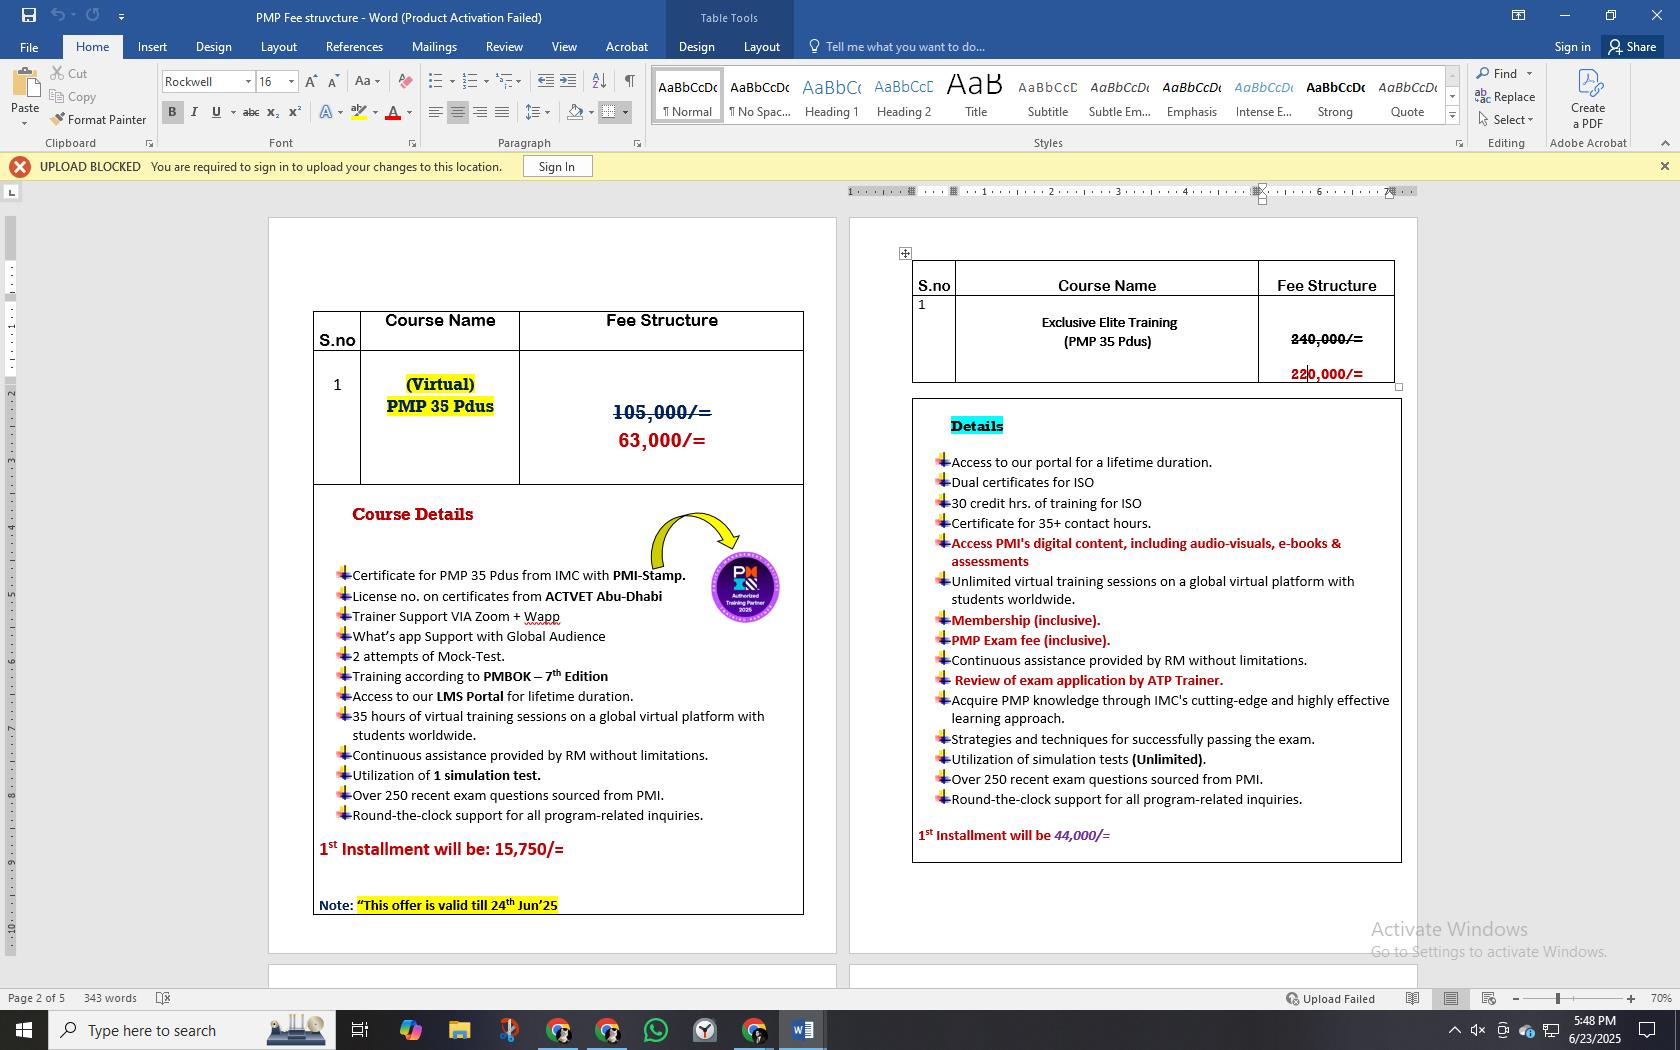Switch to the References tab
Screen dimensions: 1680x1050
click(354, 47)
